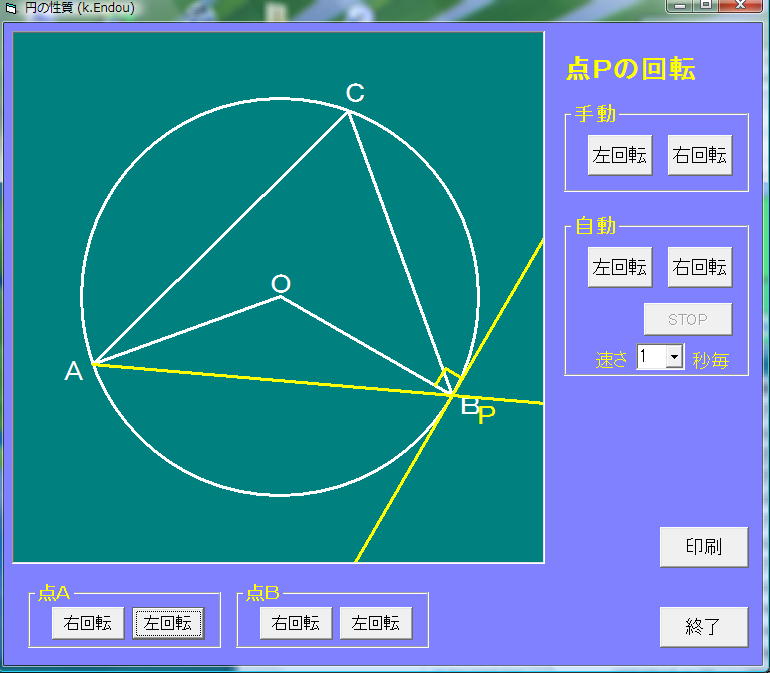The image size is (770, 673).
Task: Click 終了 exit button
Action: [x=704, y=627]
